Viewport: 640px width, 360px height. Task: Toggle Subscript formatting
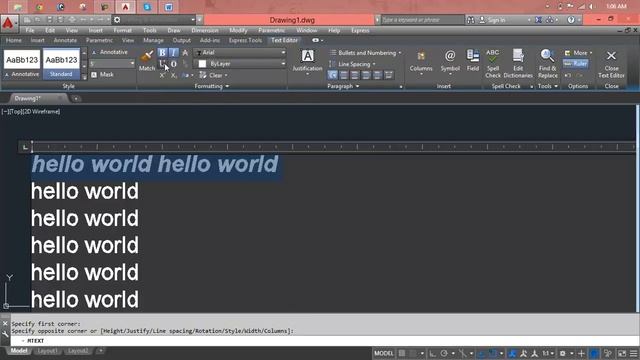point(173,75)
